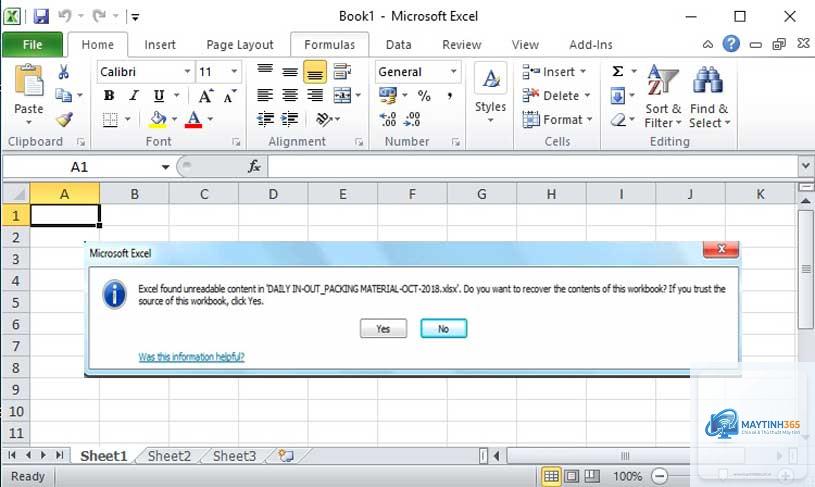Click Increase Decimal
815x487 pixels.
[x=388, y=120]
